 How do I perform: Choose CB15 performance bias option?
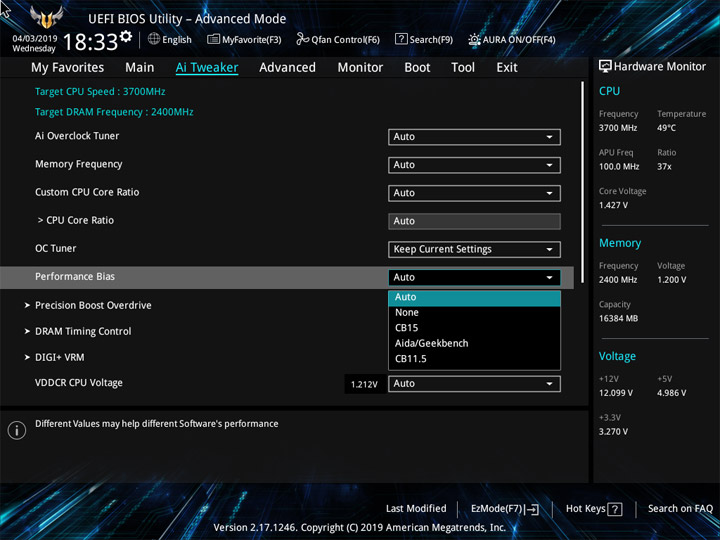point(474,328)
